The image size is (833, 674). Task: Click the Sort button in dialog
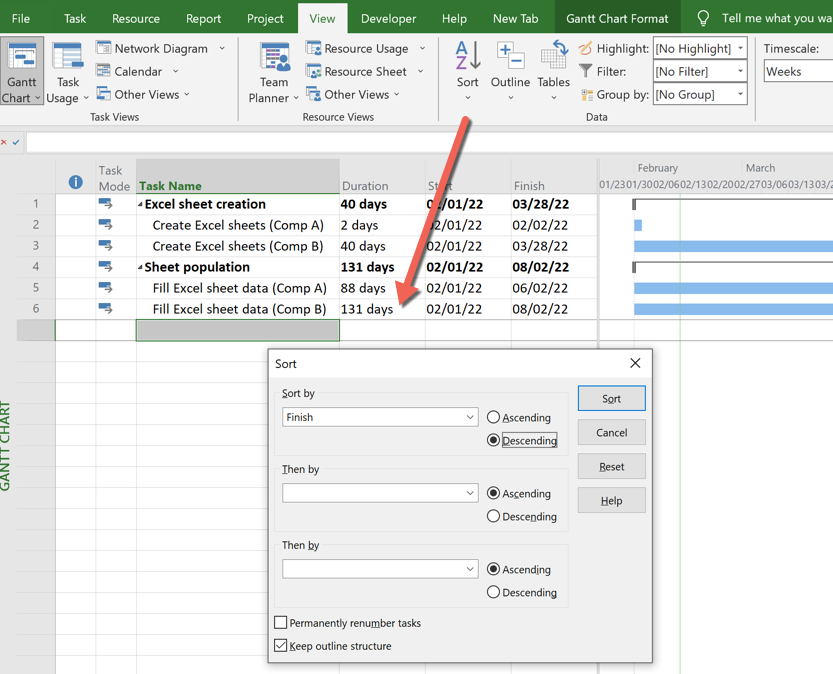point(611,398)
